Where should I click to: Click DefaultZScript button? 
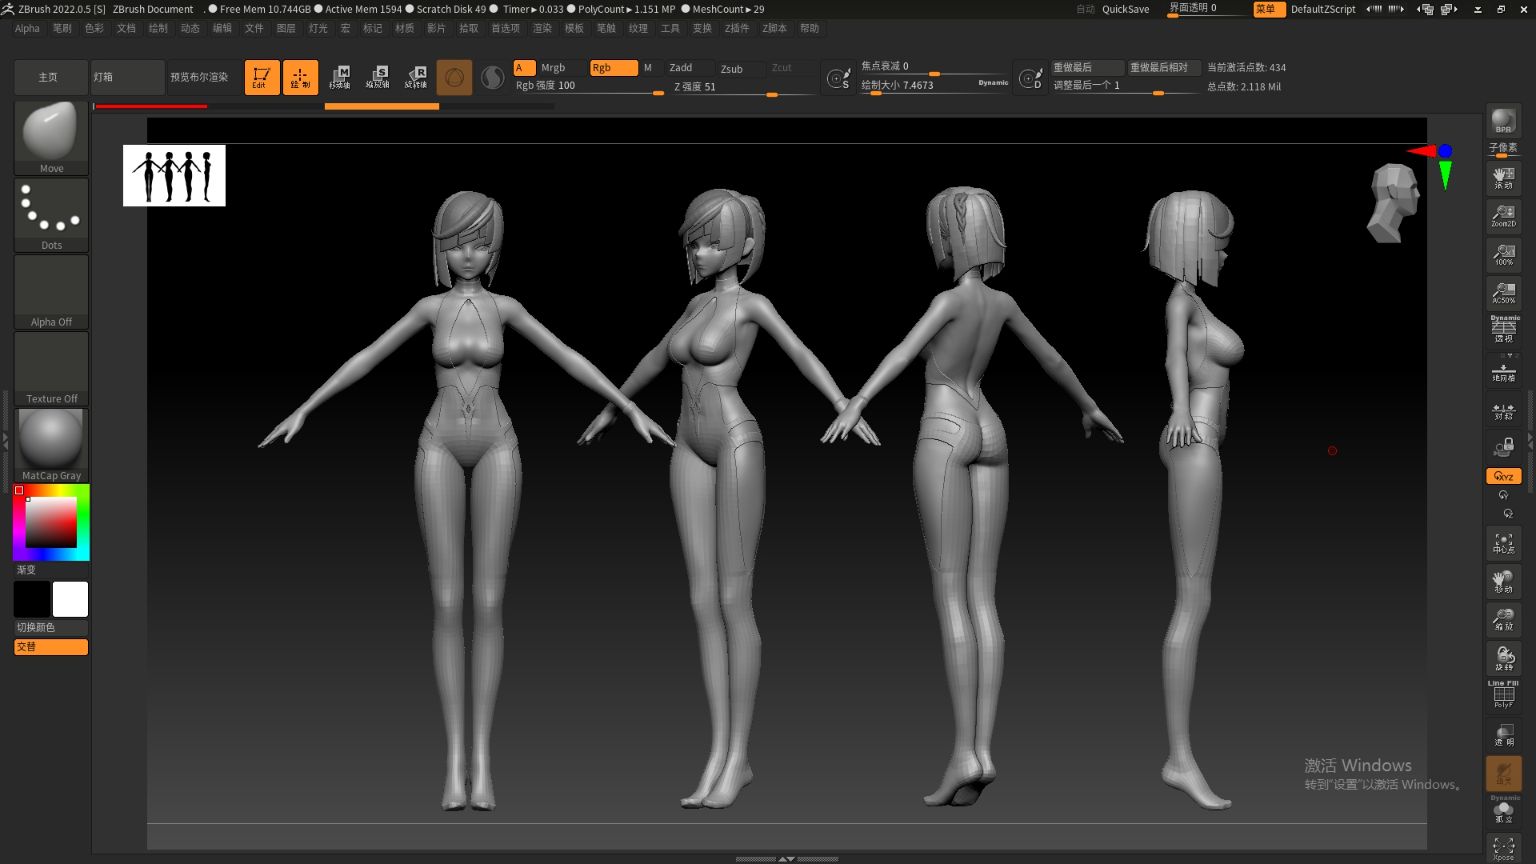(1323, 9)
